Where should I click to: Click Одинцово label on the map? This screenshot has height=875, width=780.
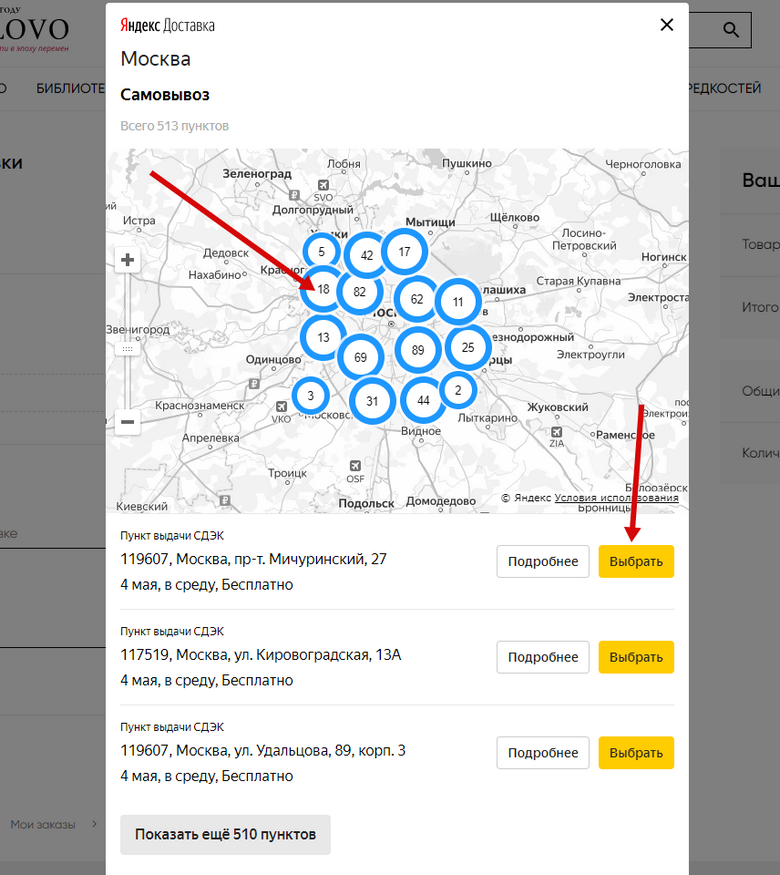[x=273, y=359]
